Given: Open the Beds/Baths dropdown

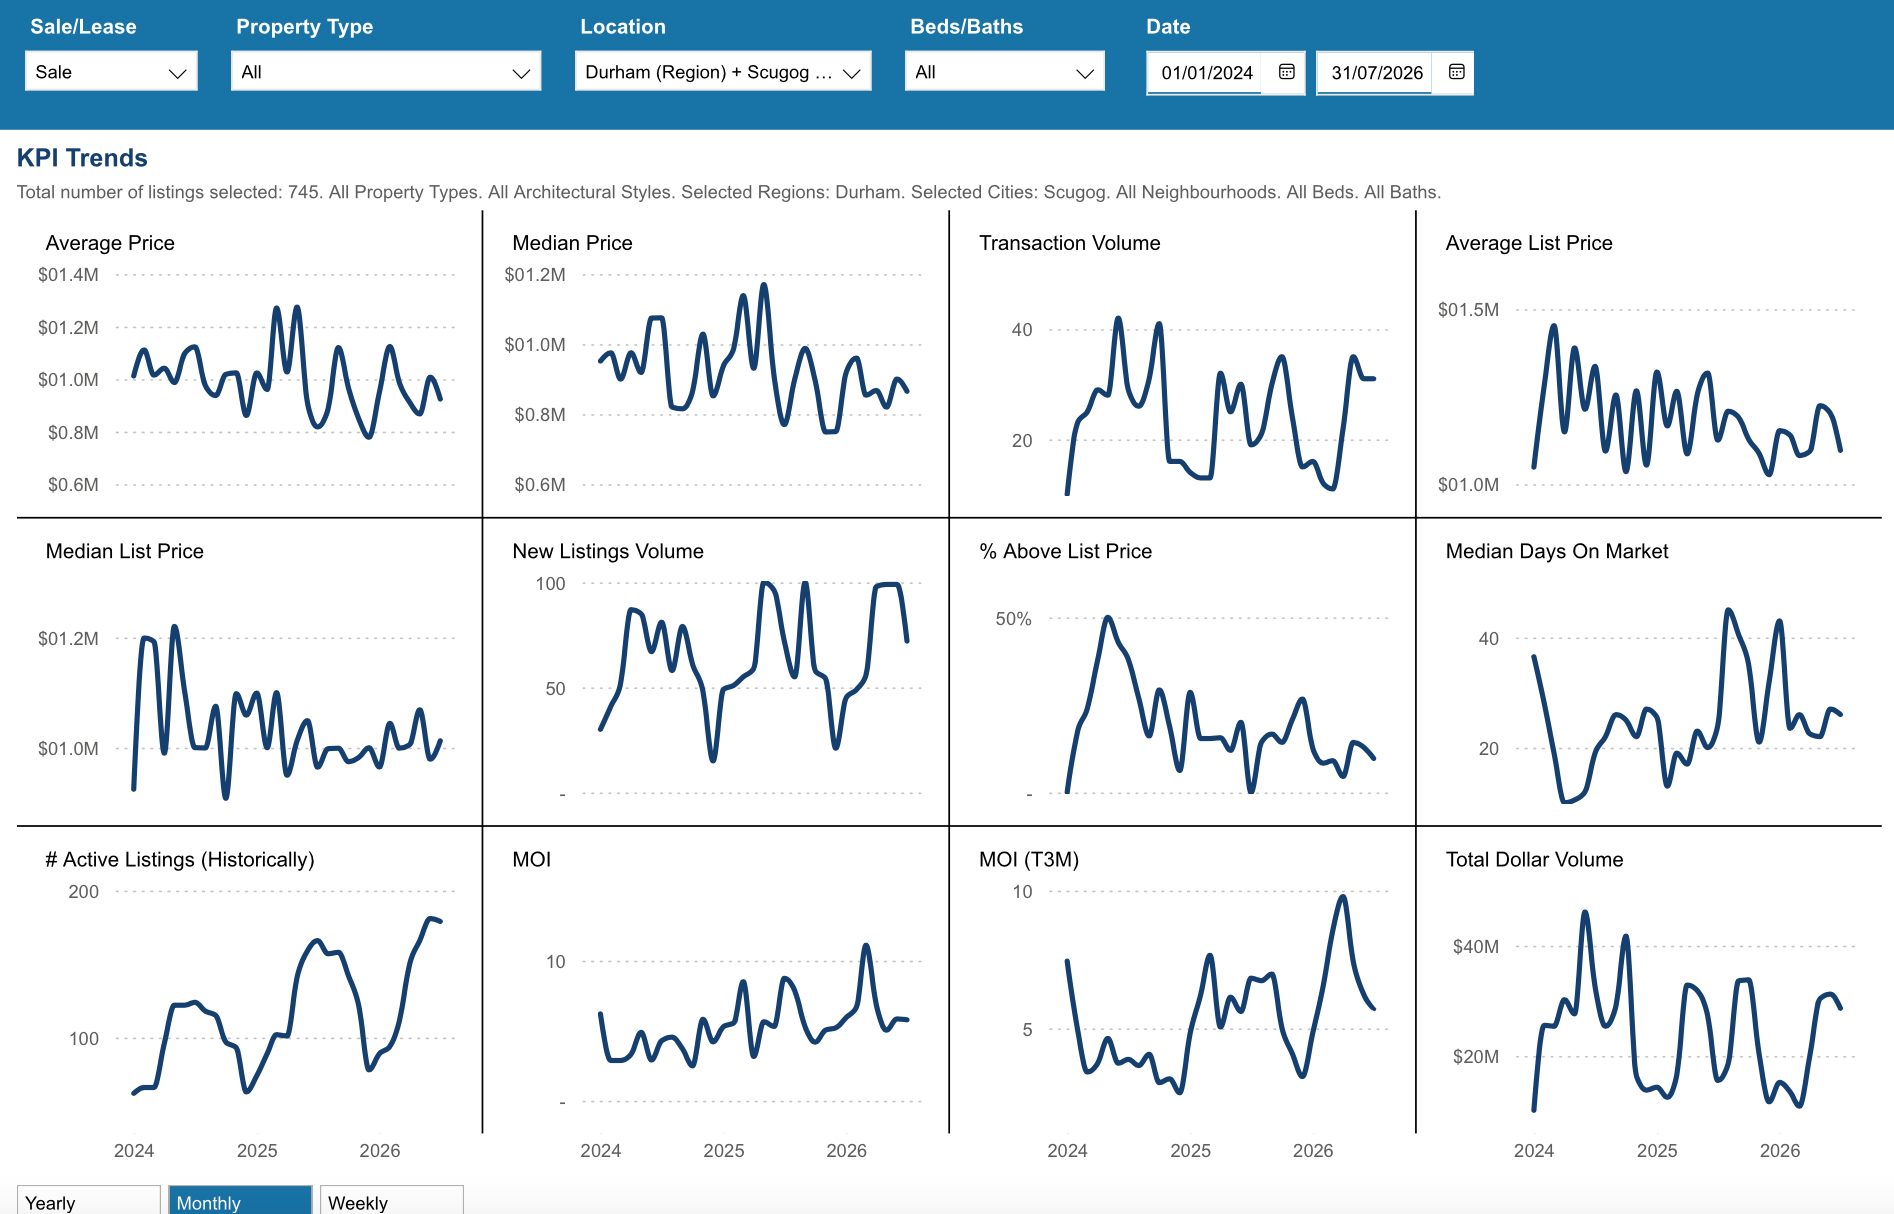Looking at the screenshot, I should pos(1005,72).
